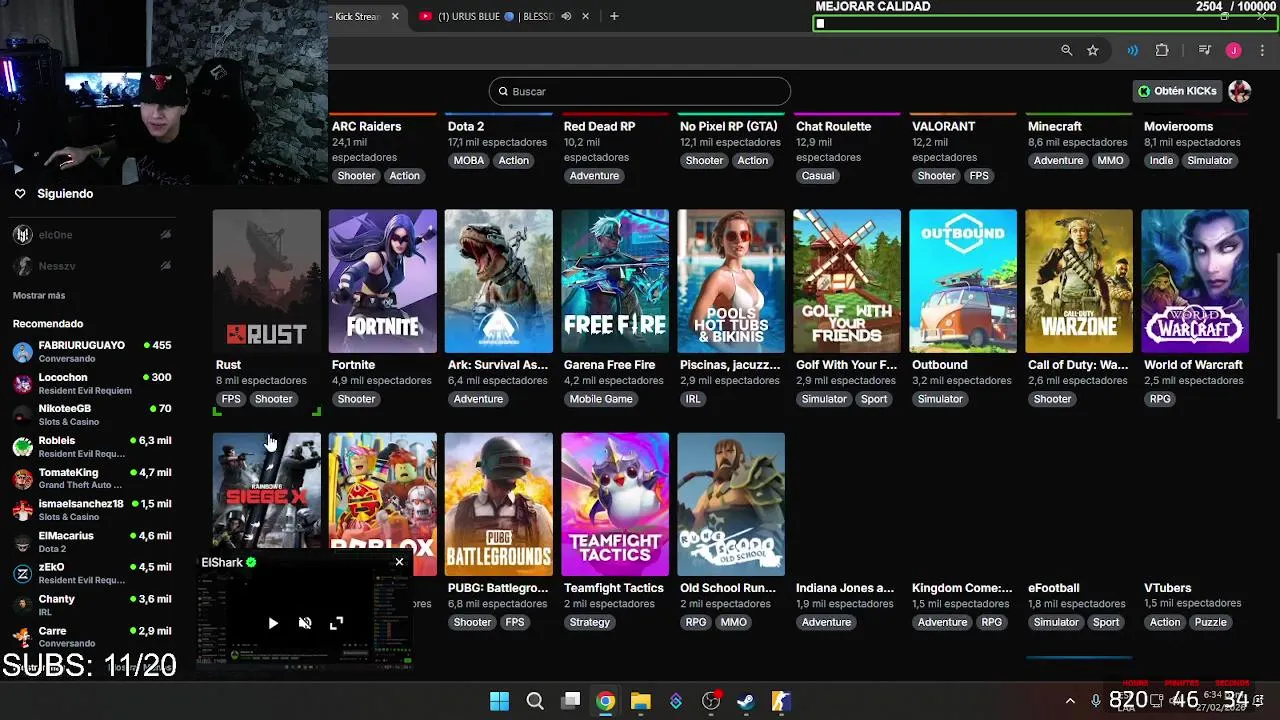Click the IRL tag under Piscinas
The height and width of the screenshot is (720, 1280).
693,399
